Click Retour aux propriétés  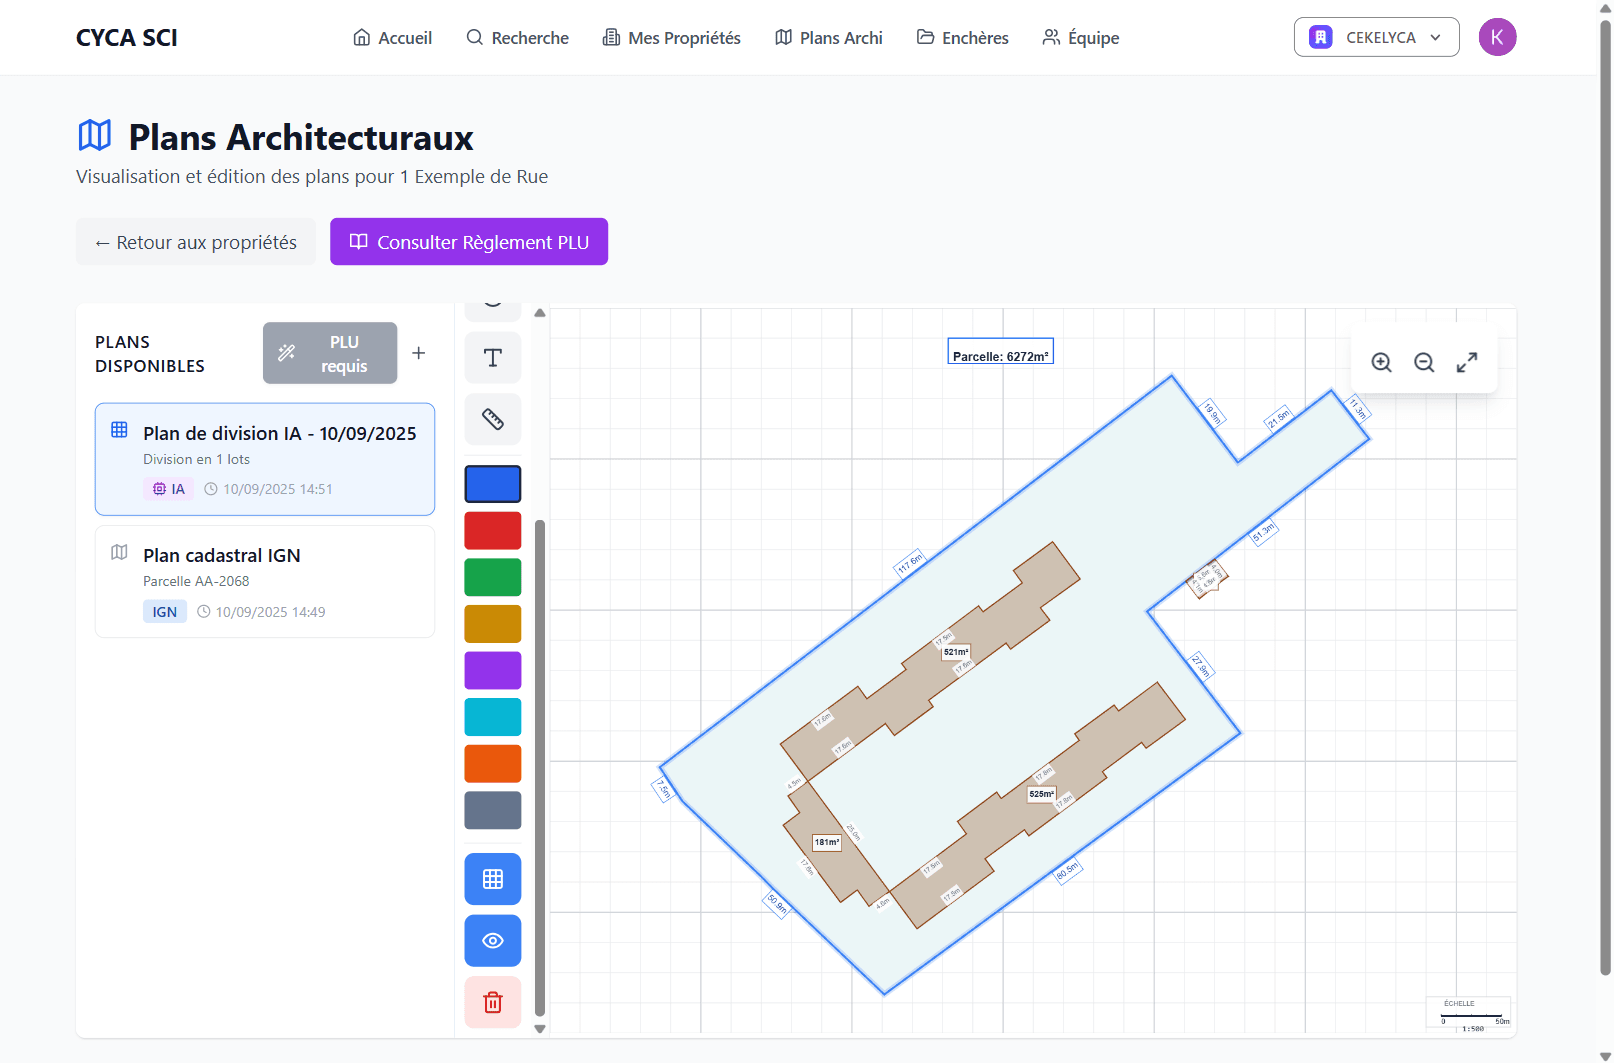pos(196,242)
